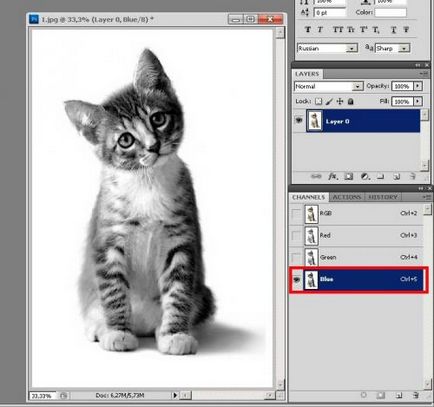Lock image pixels with brush icon
Viewport: 434px width, 407px height.
[329, 101]
